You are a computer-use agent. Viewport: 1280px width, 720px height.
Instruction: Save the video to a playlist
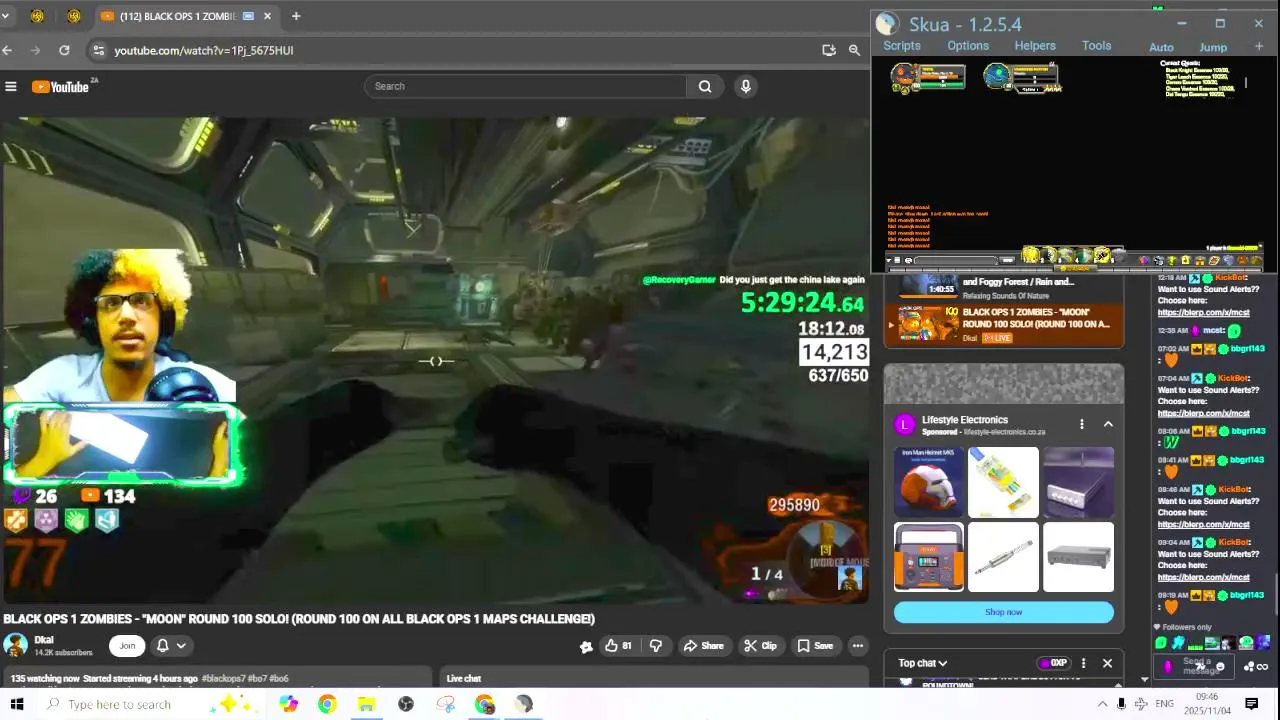coord(815,646)
